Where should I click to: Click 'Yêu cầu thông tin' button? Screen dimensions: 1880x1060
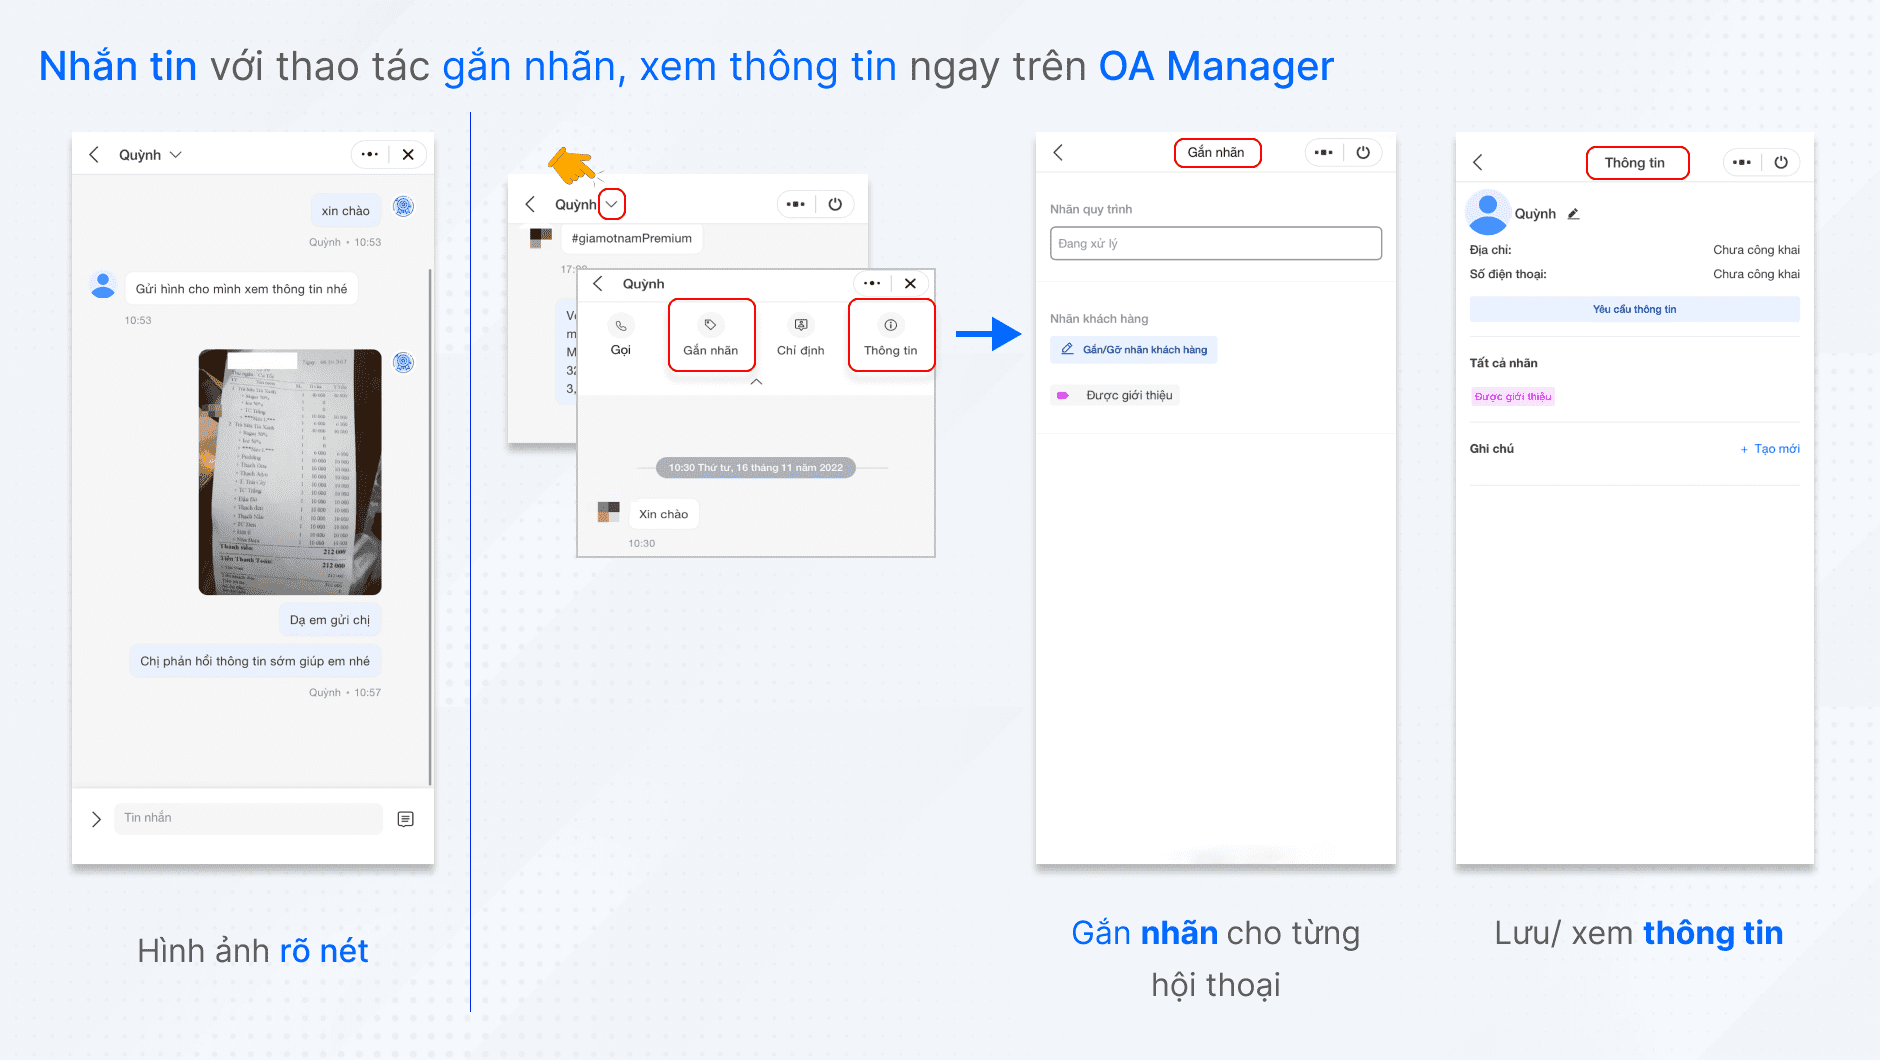[1635, 309]
